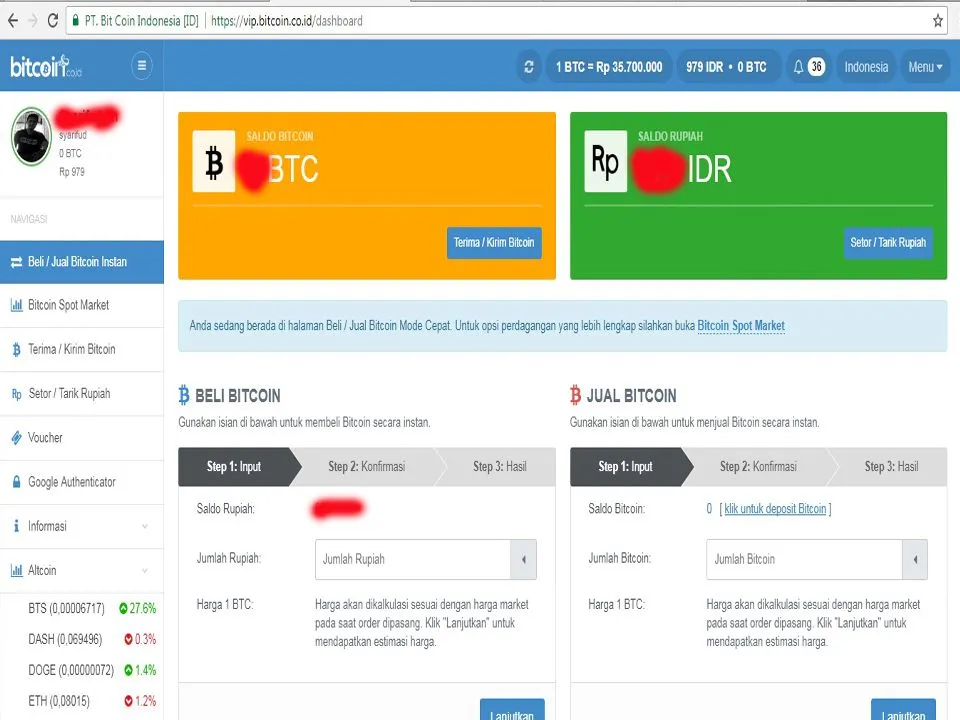
Task: Click the green up arrow by DOGE 1.4%
Action: coord(128,670)
